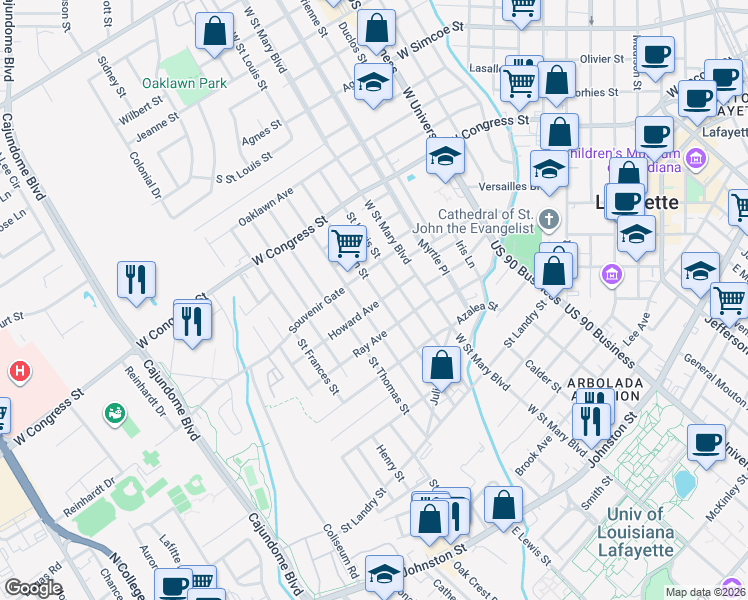Open the green duck park marker near Reinhardt Dr
Viewport: 748px width, 600px height.
(x=115, y=414)
